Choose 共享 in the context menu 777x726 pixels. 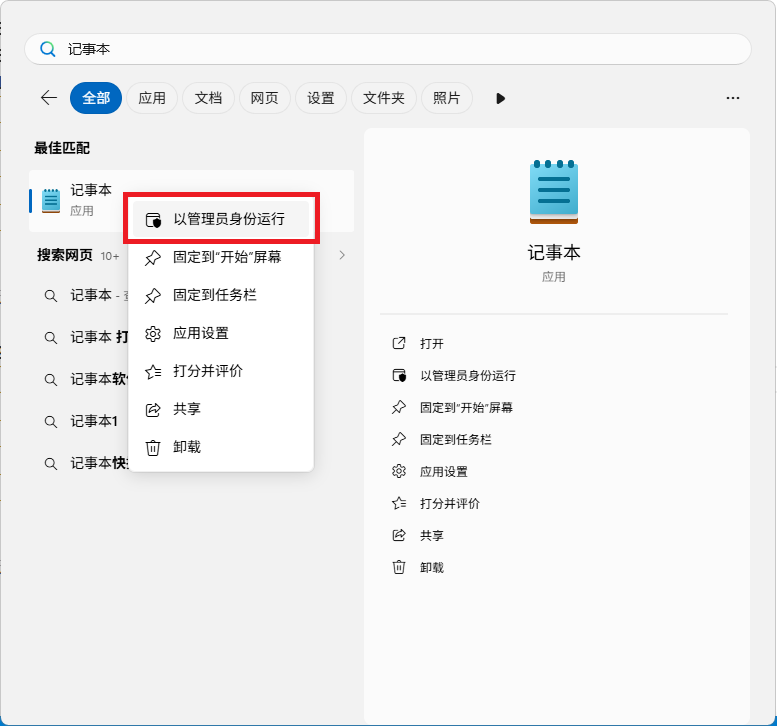221,409
